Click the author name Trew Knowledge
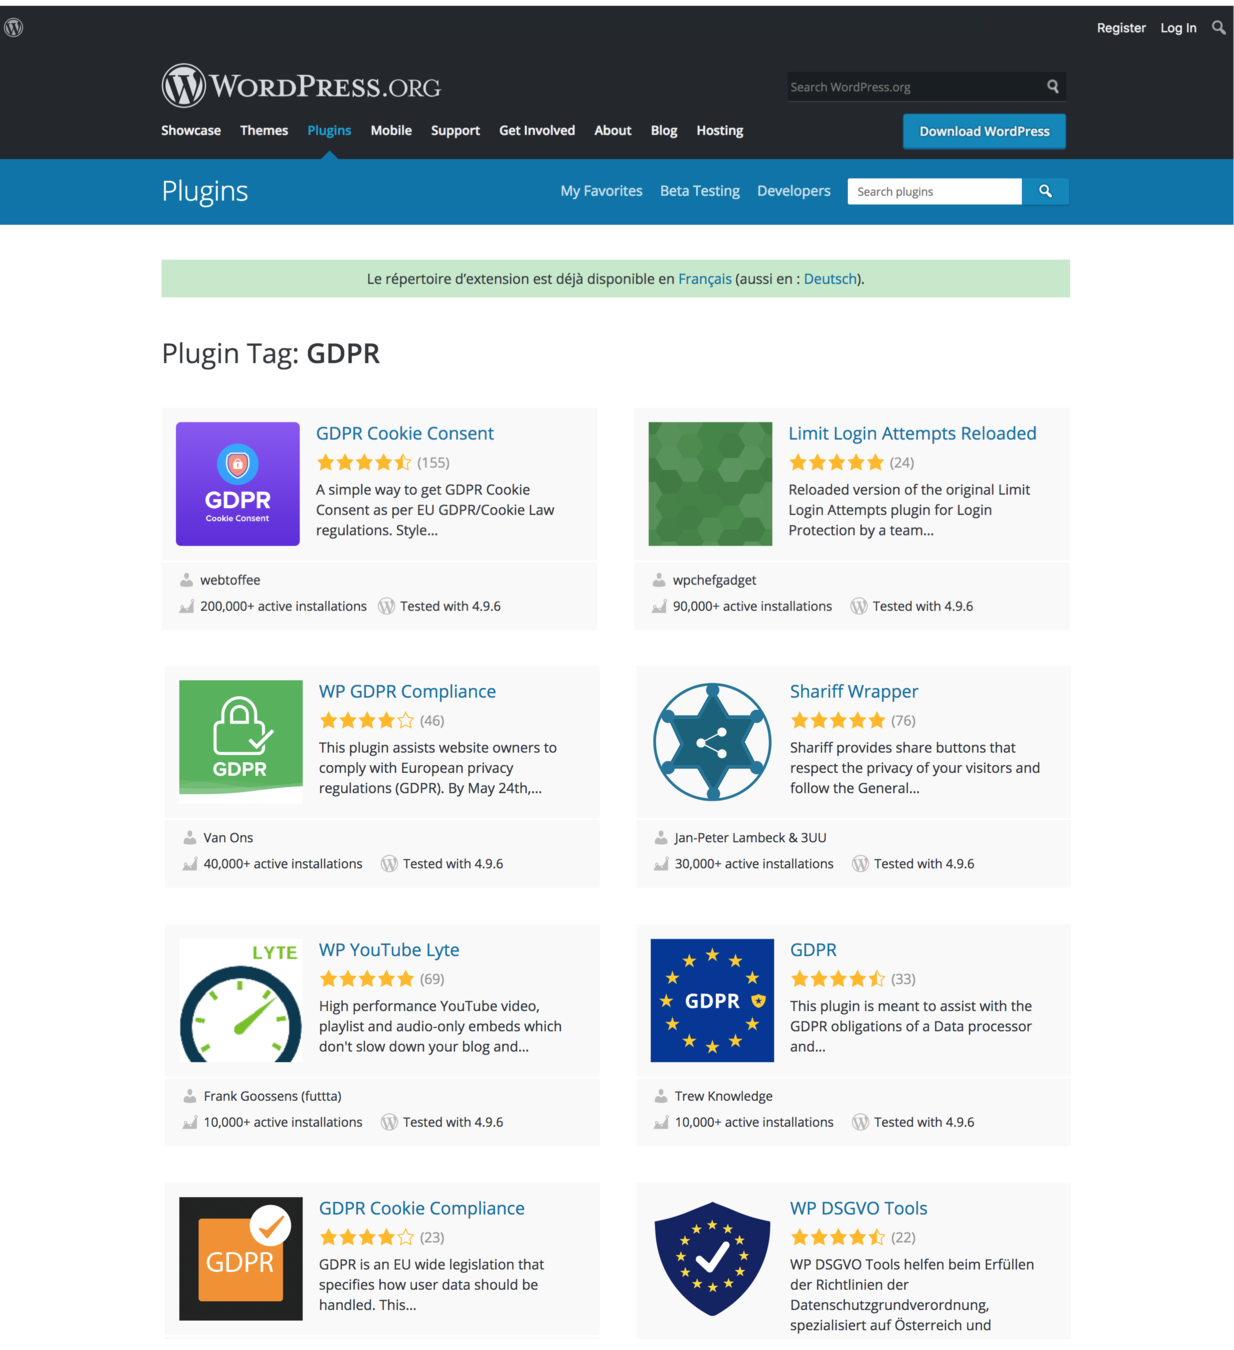Image resolution: width=1234 pixels, height=1350 pixels. [x=723, y=1096]
